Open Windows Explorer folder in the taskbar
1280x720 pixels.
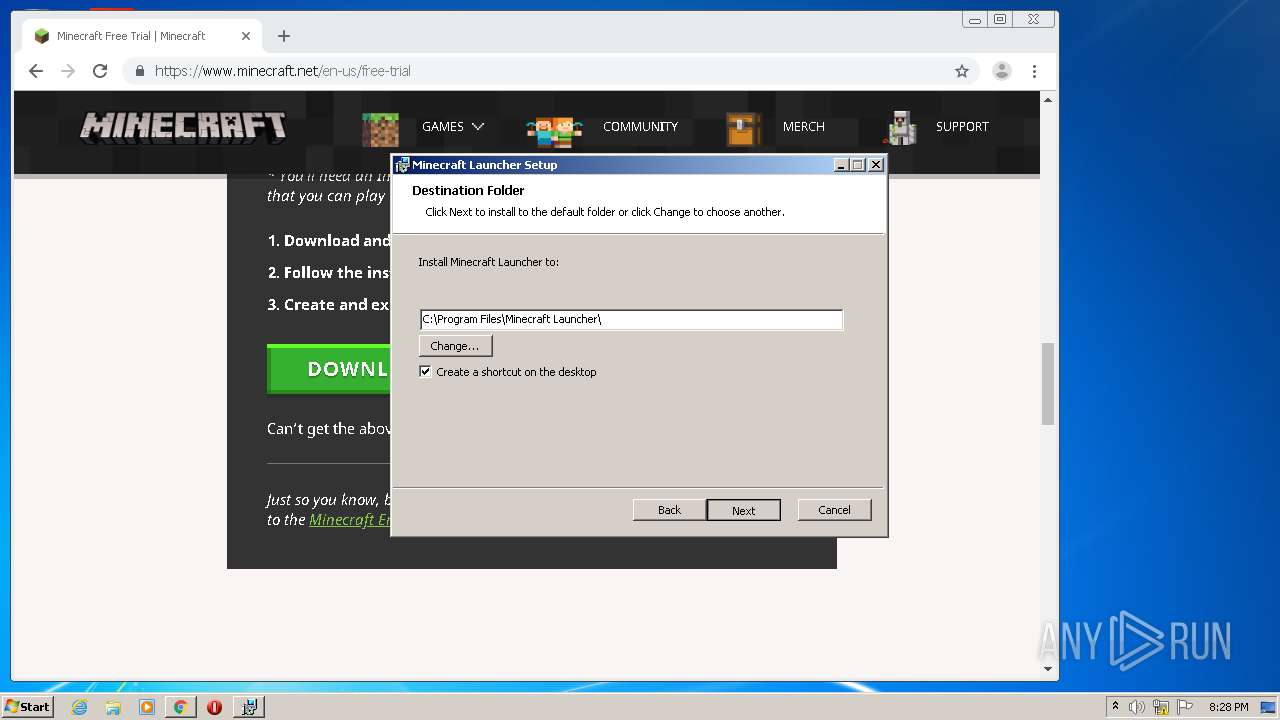pos(113,707)
